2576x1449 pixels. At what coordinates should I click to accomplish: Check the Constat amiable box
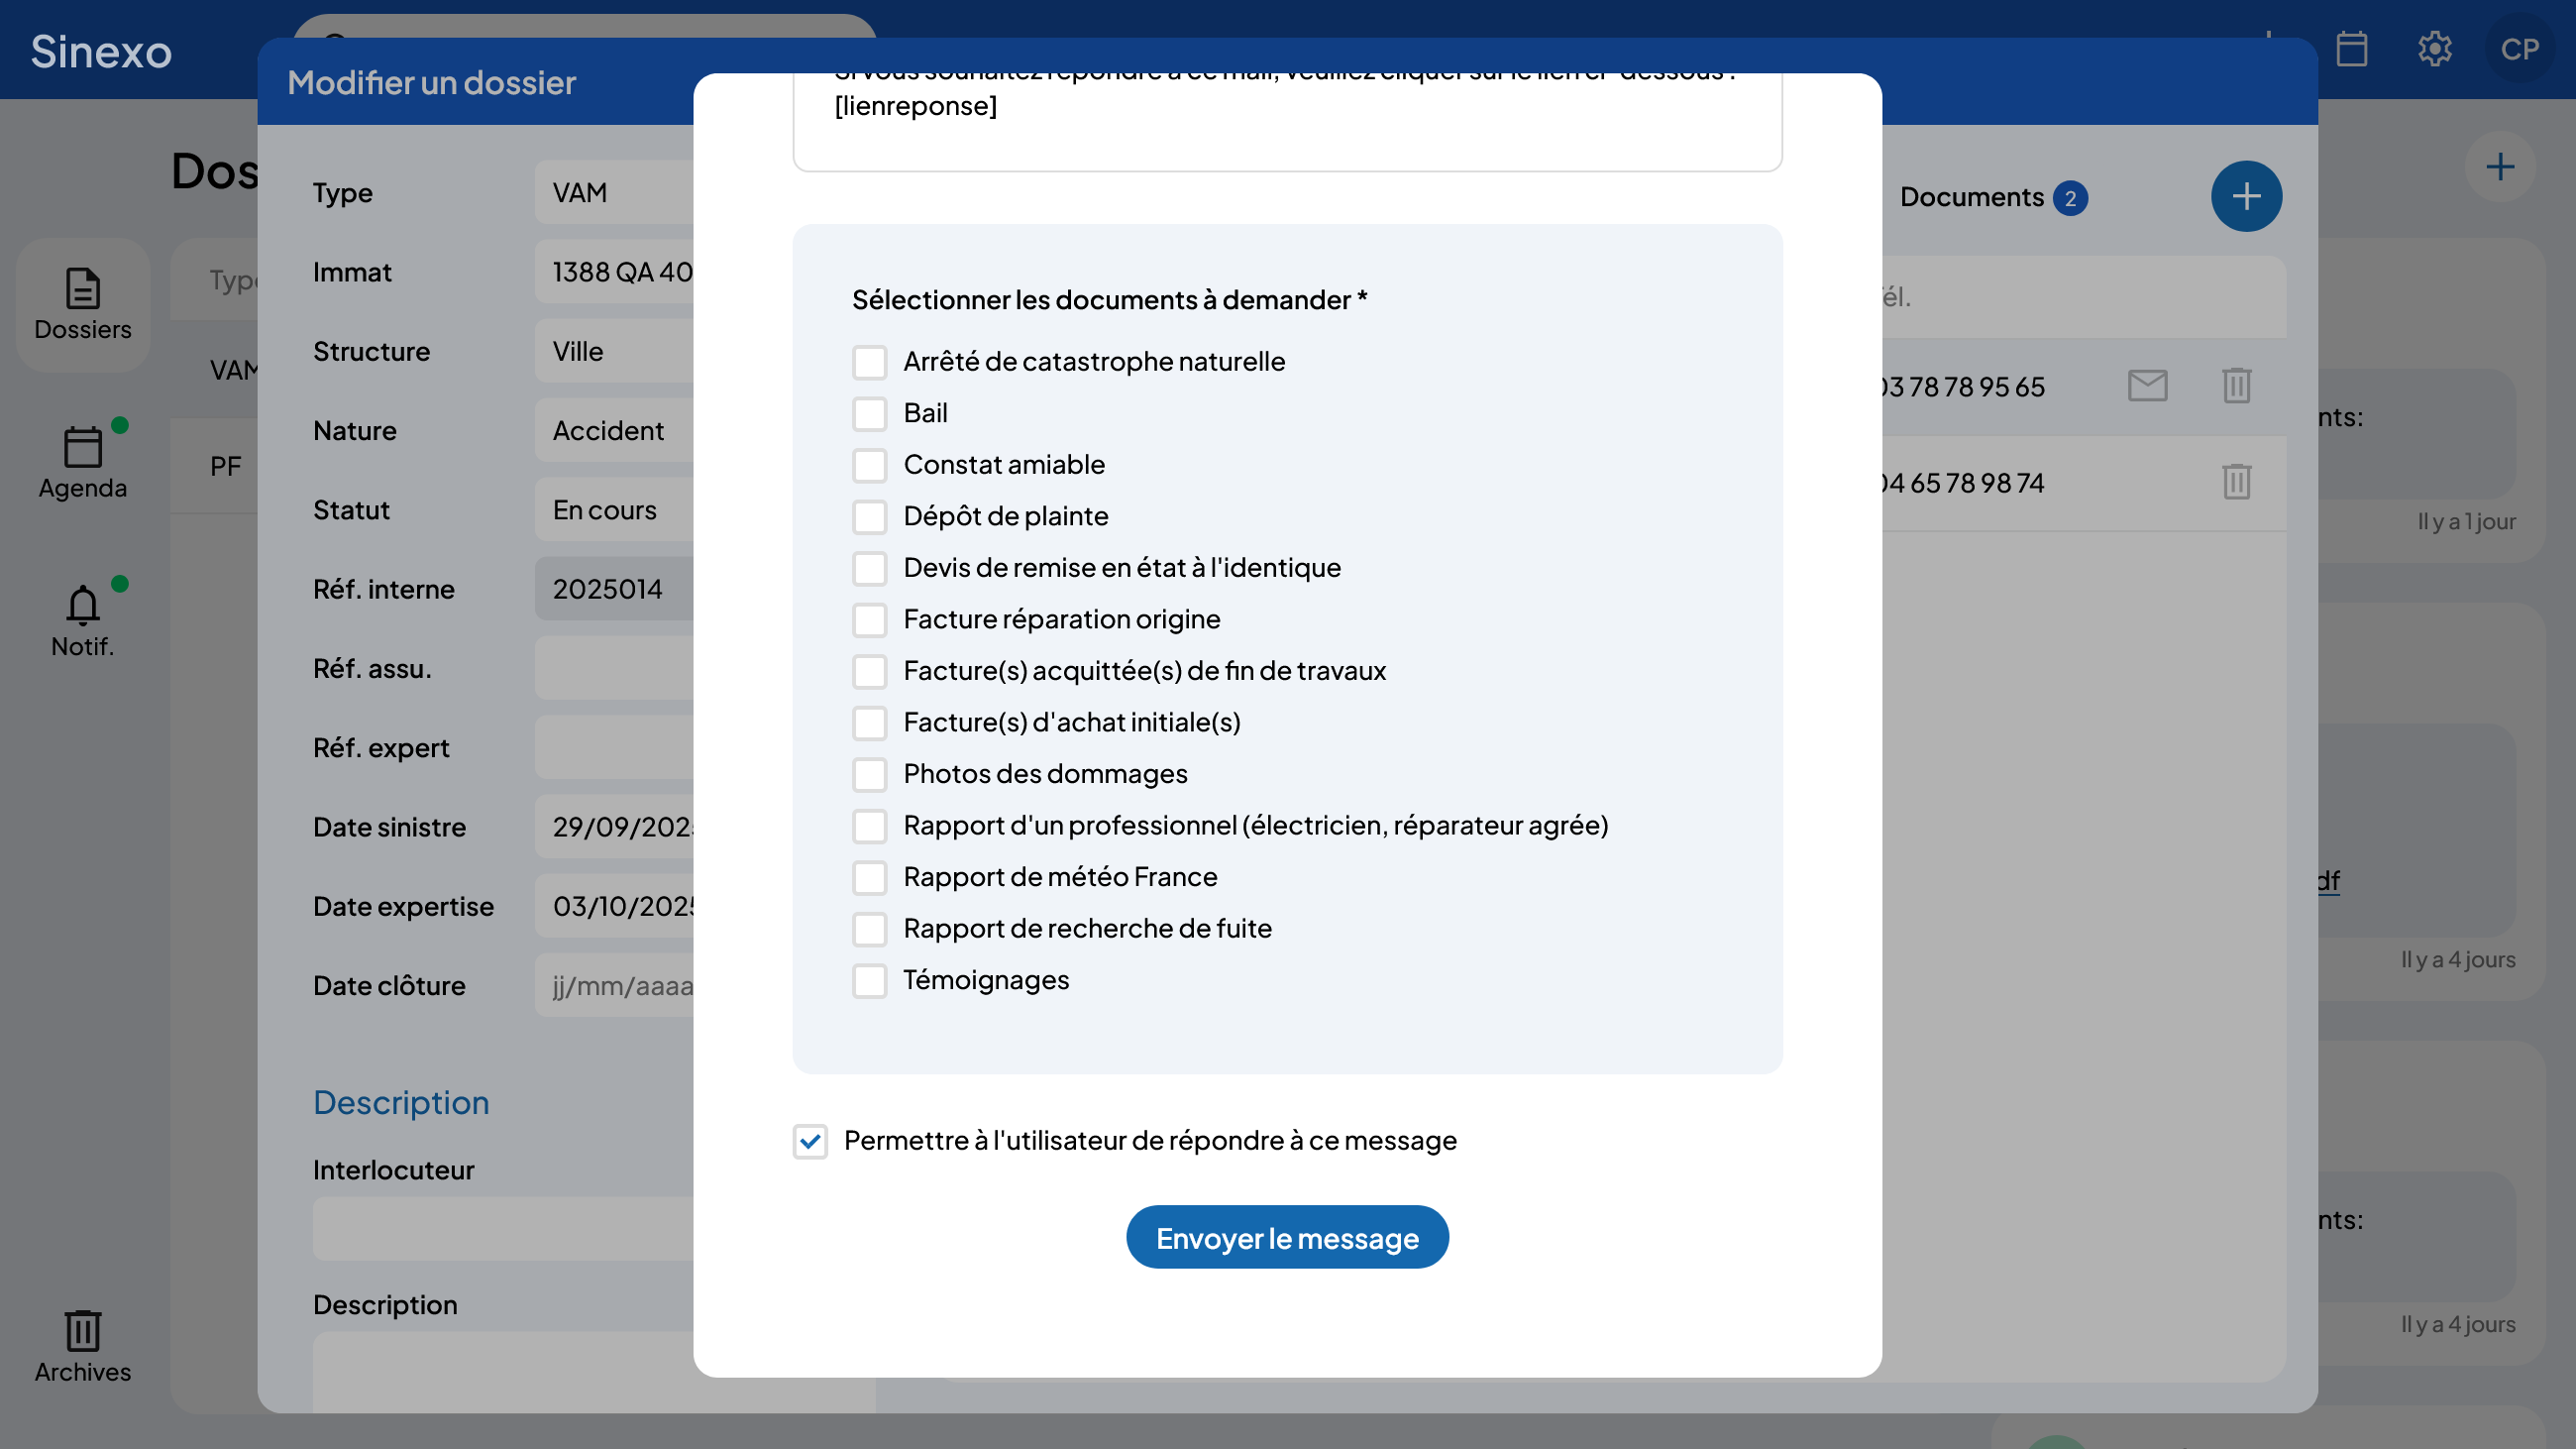(869, 465)
